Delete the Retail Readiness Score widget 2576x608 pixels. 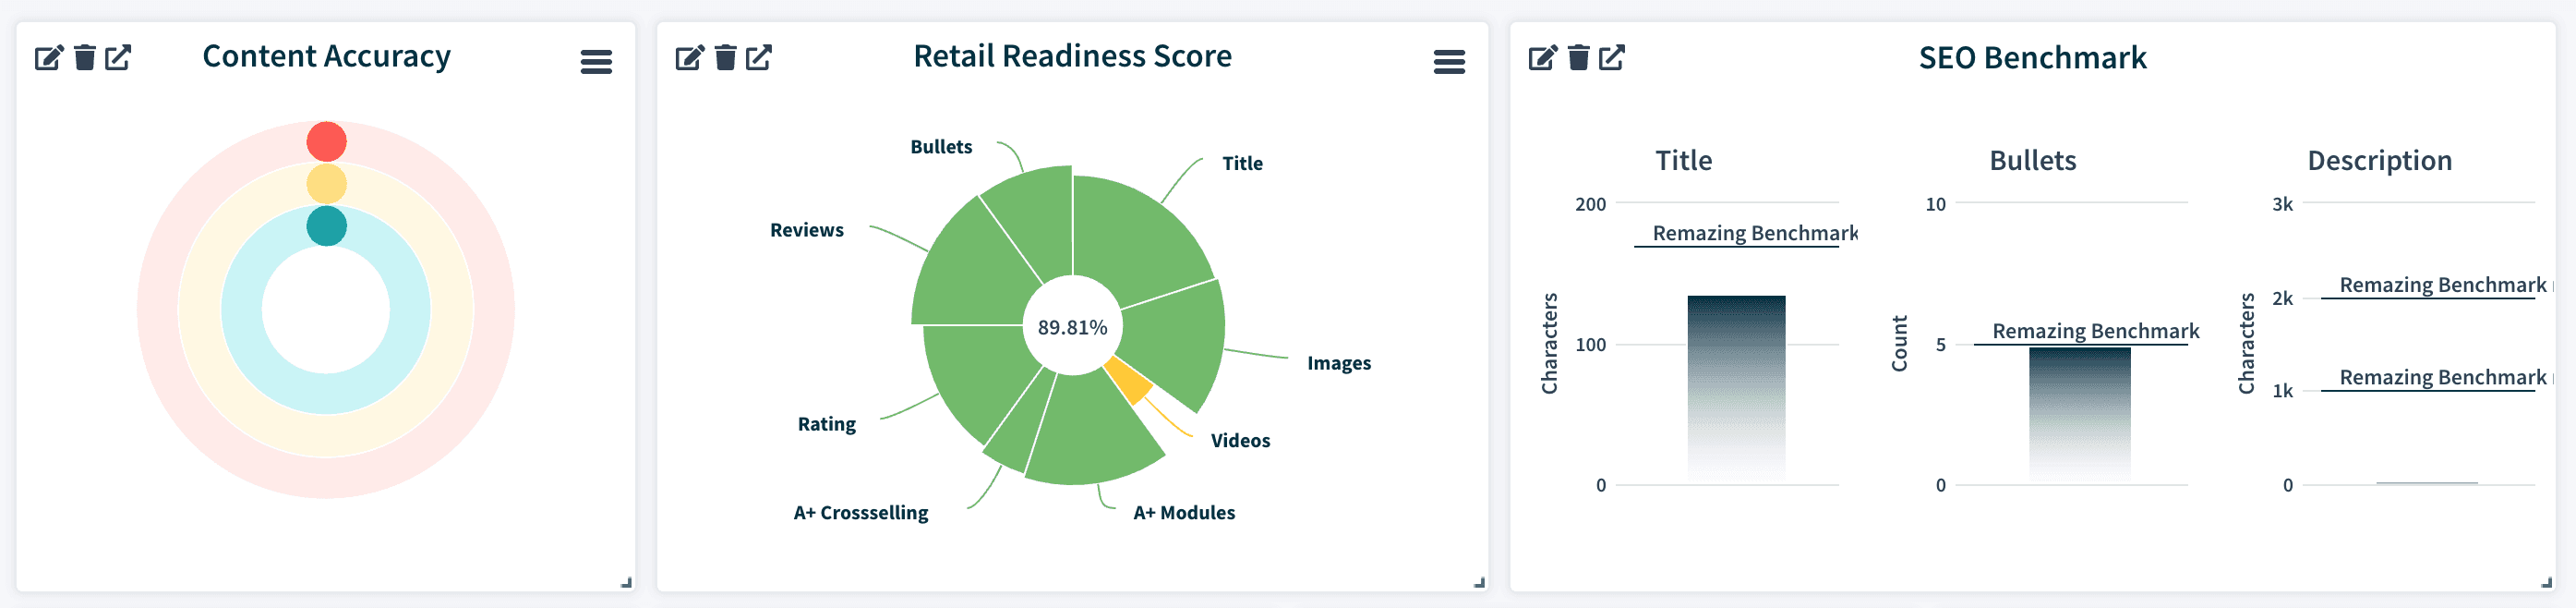tap(726, 58)
